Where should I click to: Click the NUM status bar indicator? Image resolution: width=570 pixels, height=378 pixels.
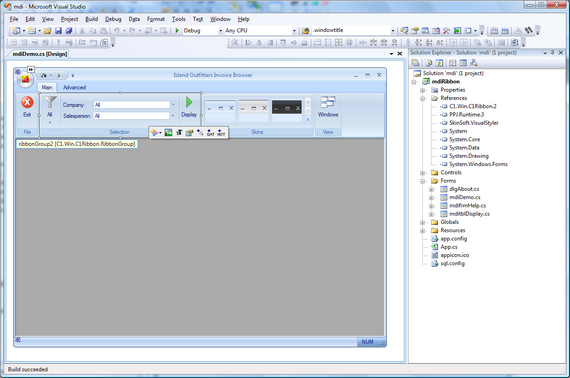[367, 342]
